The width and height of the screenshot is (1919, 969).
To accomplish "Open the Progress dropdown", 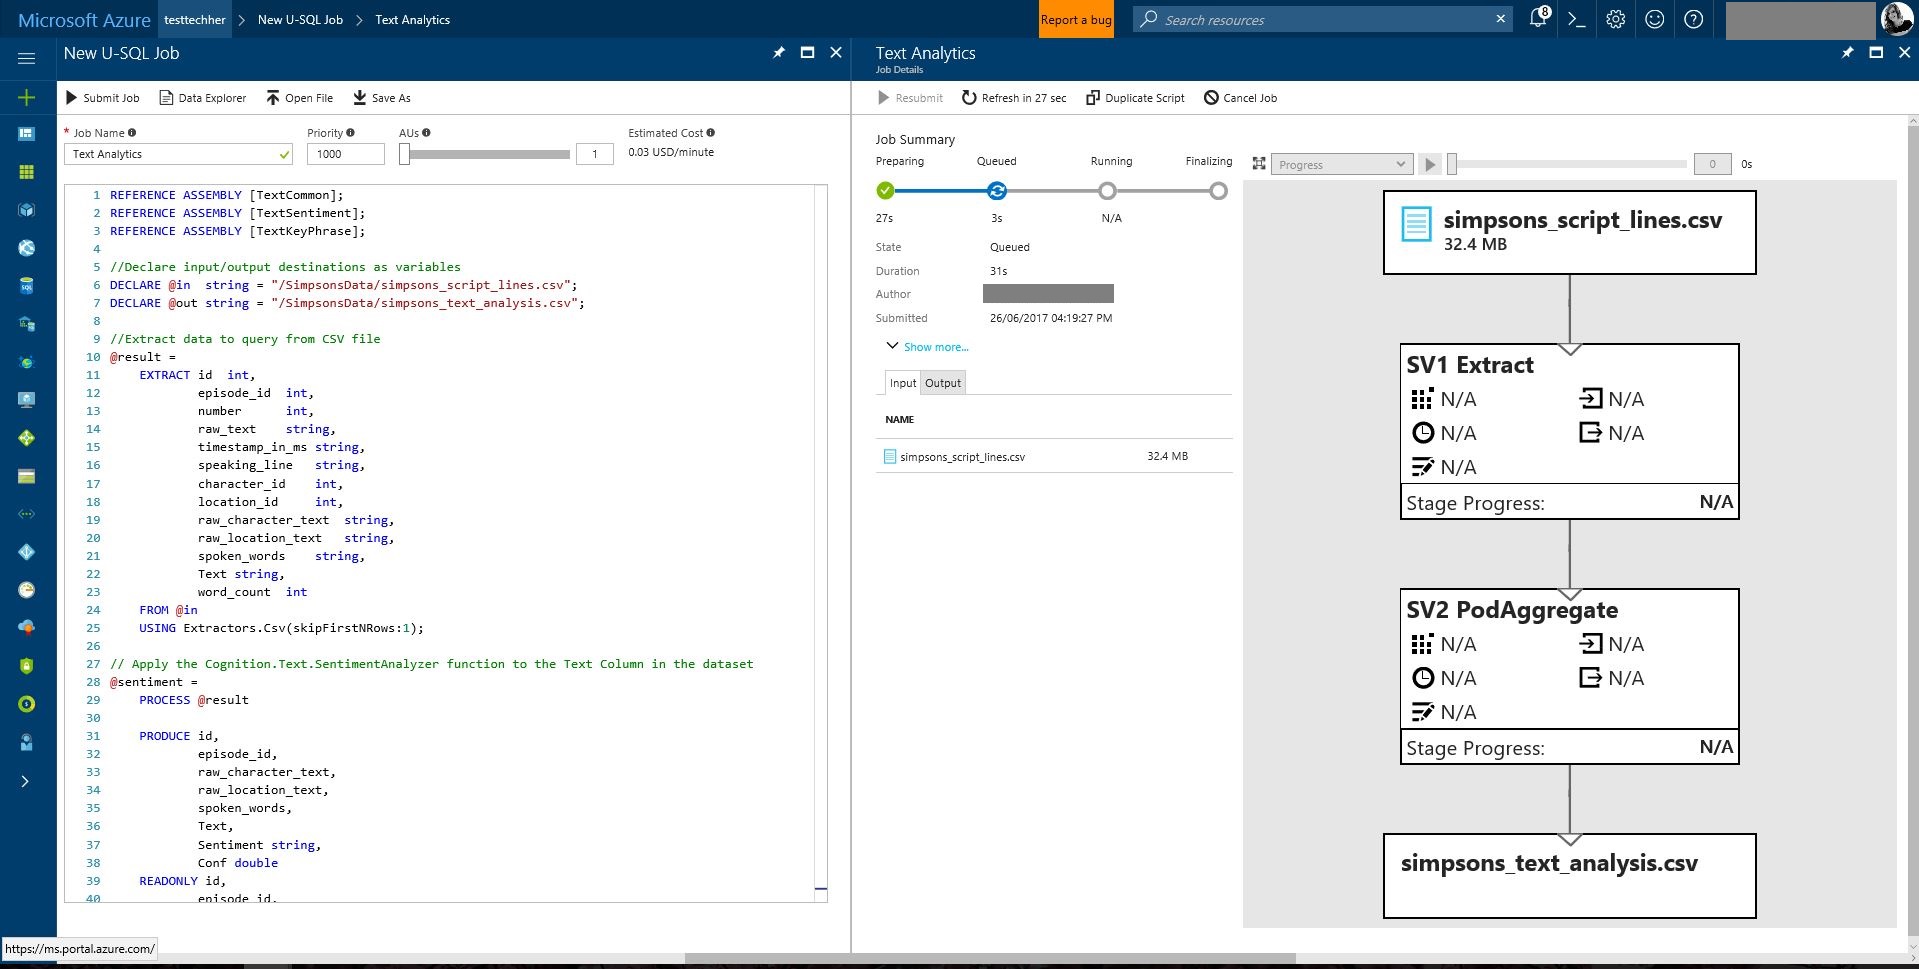I will pos(1342,164).
